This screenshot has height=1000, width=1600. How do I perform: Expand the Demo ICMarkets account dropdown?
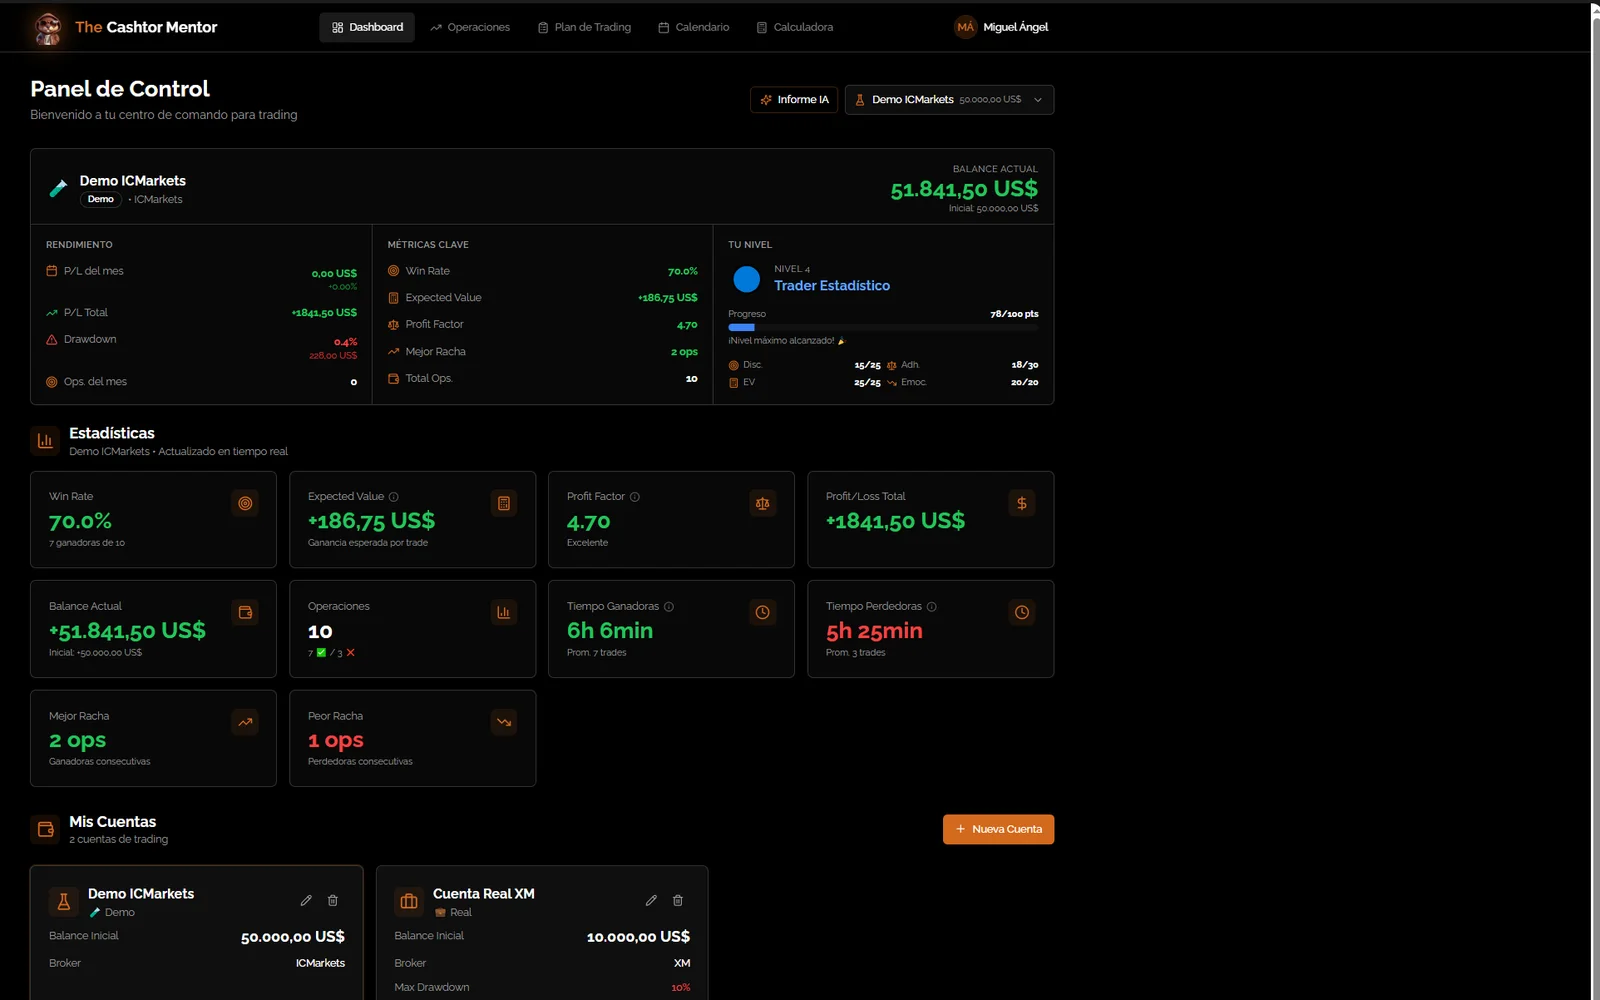949,100
